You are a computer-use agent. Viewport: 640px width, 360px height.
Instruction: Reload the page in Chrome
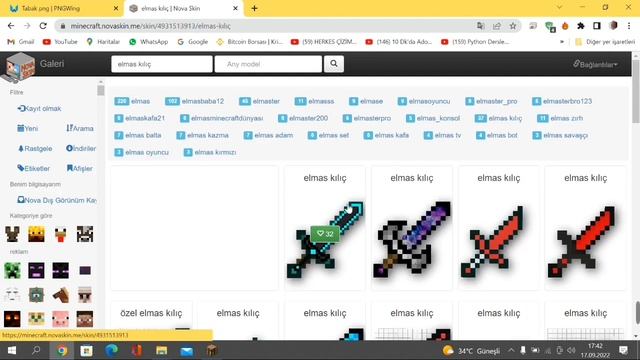pyautogui.click(x=43, y=26)
